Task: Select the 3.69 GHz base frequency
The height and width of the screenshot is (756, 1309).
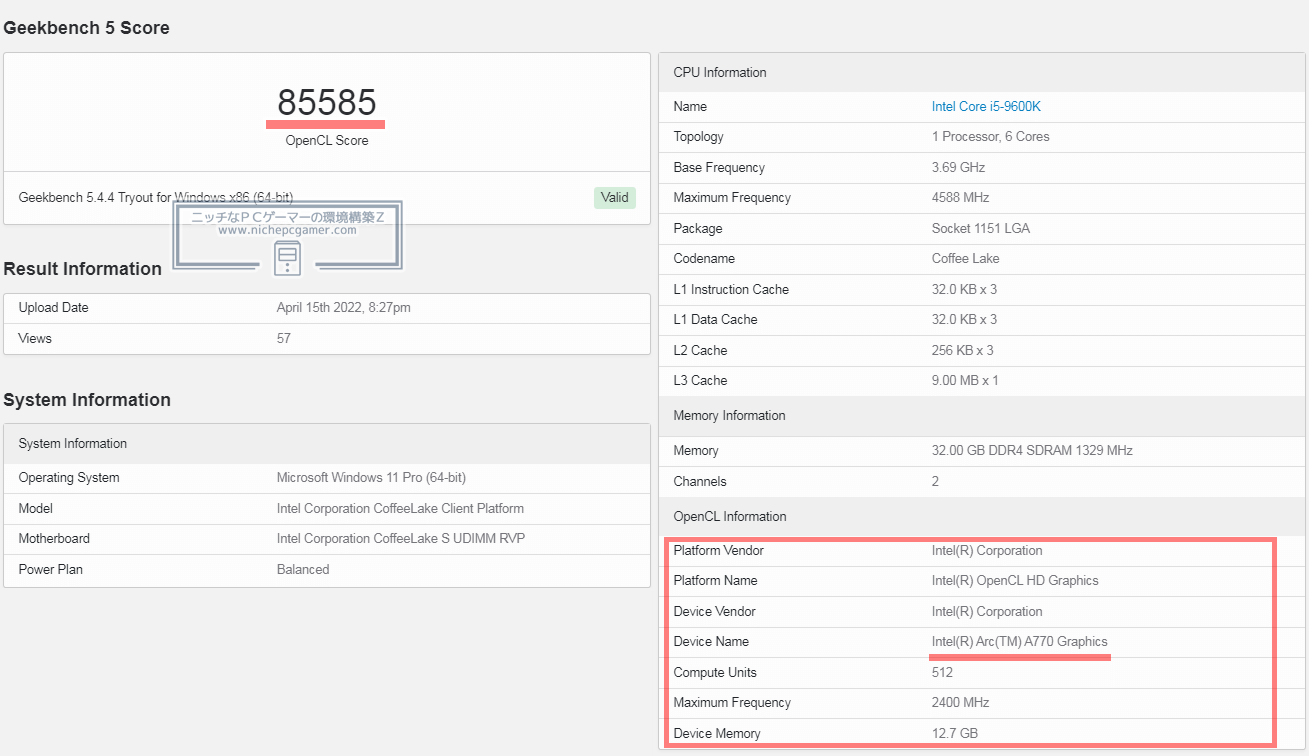Action: pos(958,167)
